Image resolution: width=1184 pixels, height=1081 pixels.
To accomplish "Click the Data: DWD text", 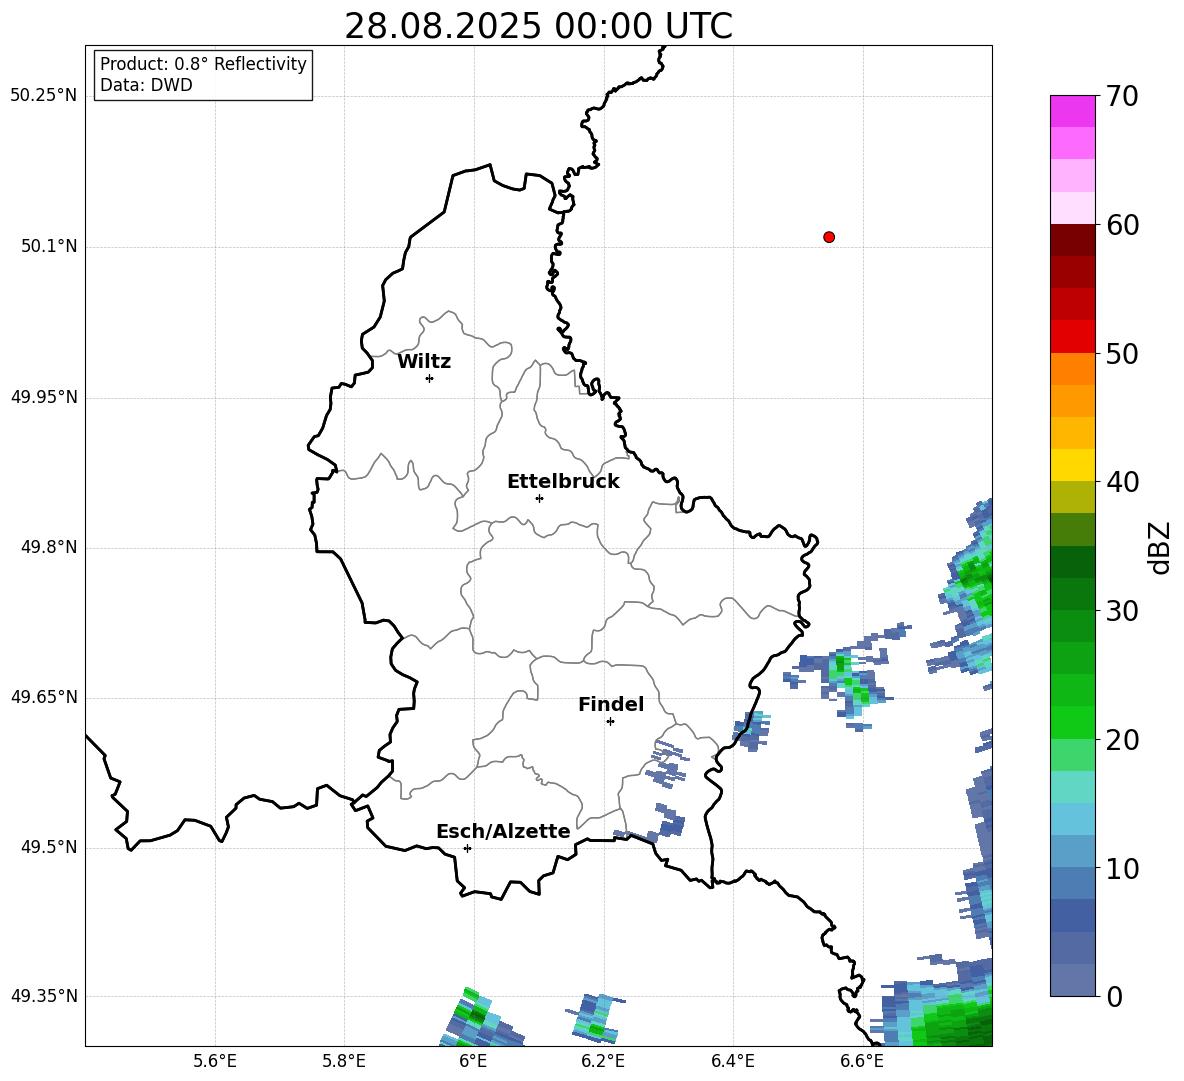I will [x=146, y=85].
